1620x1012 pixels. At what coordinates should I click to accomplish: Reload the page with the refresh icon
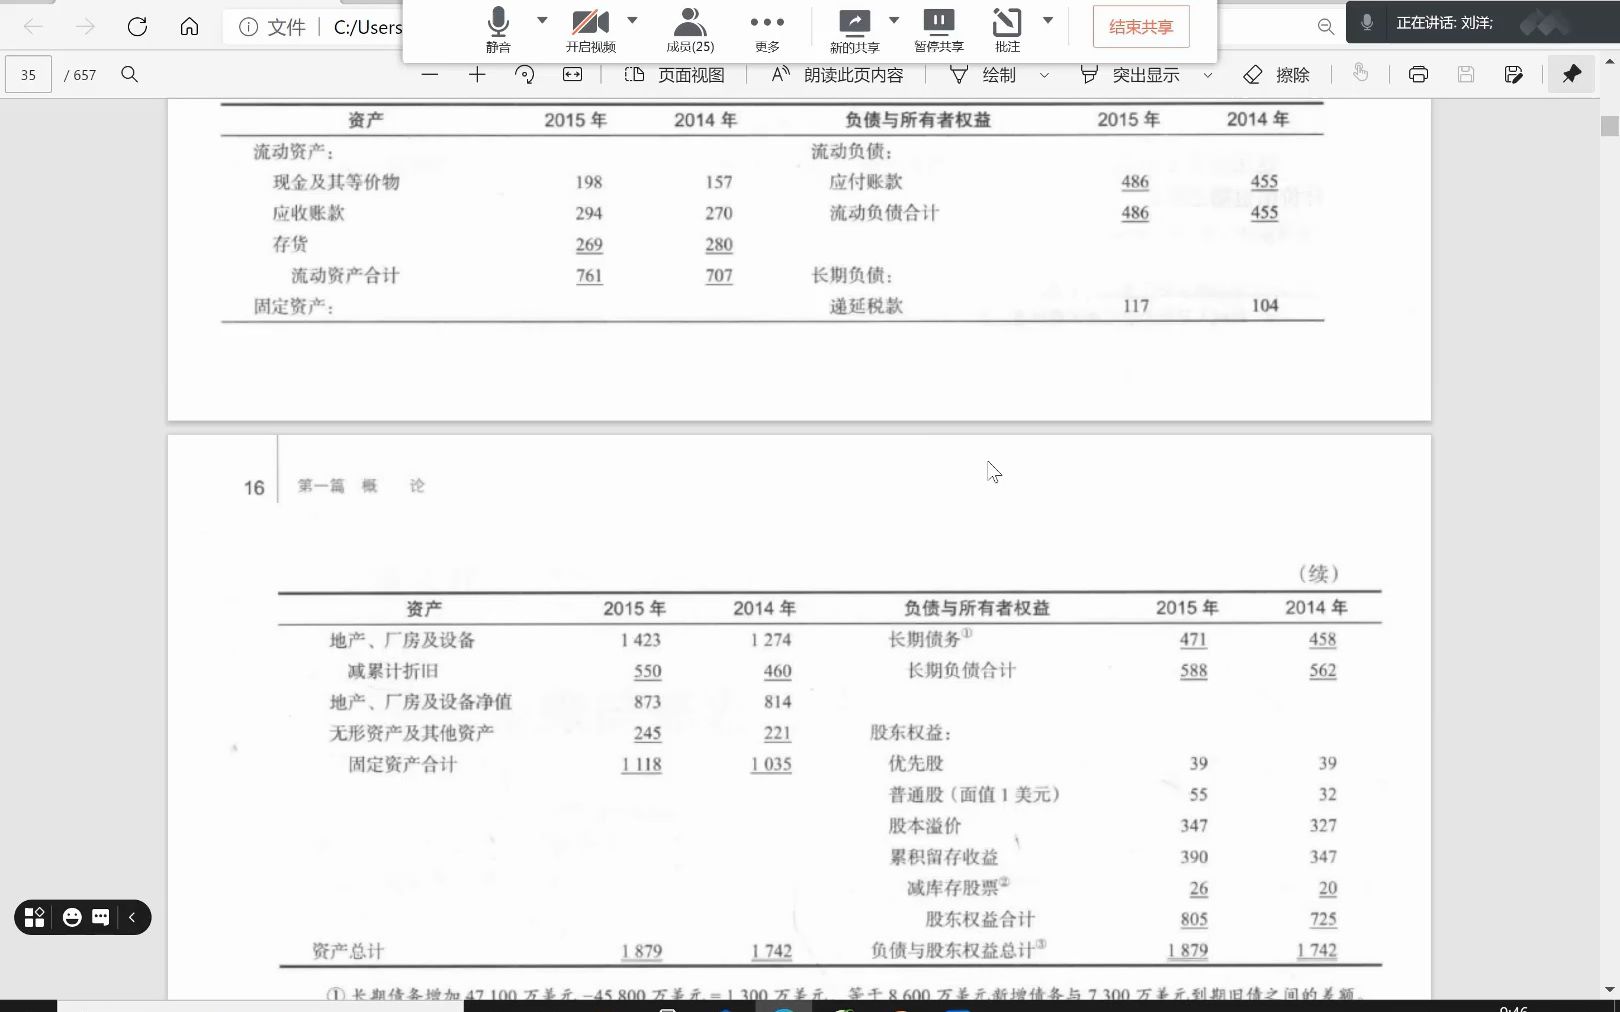click(x=137, y=27)
